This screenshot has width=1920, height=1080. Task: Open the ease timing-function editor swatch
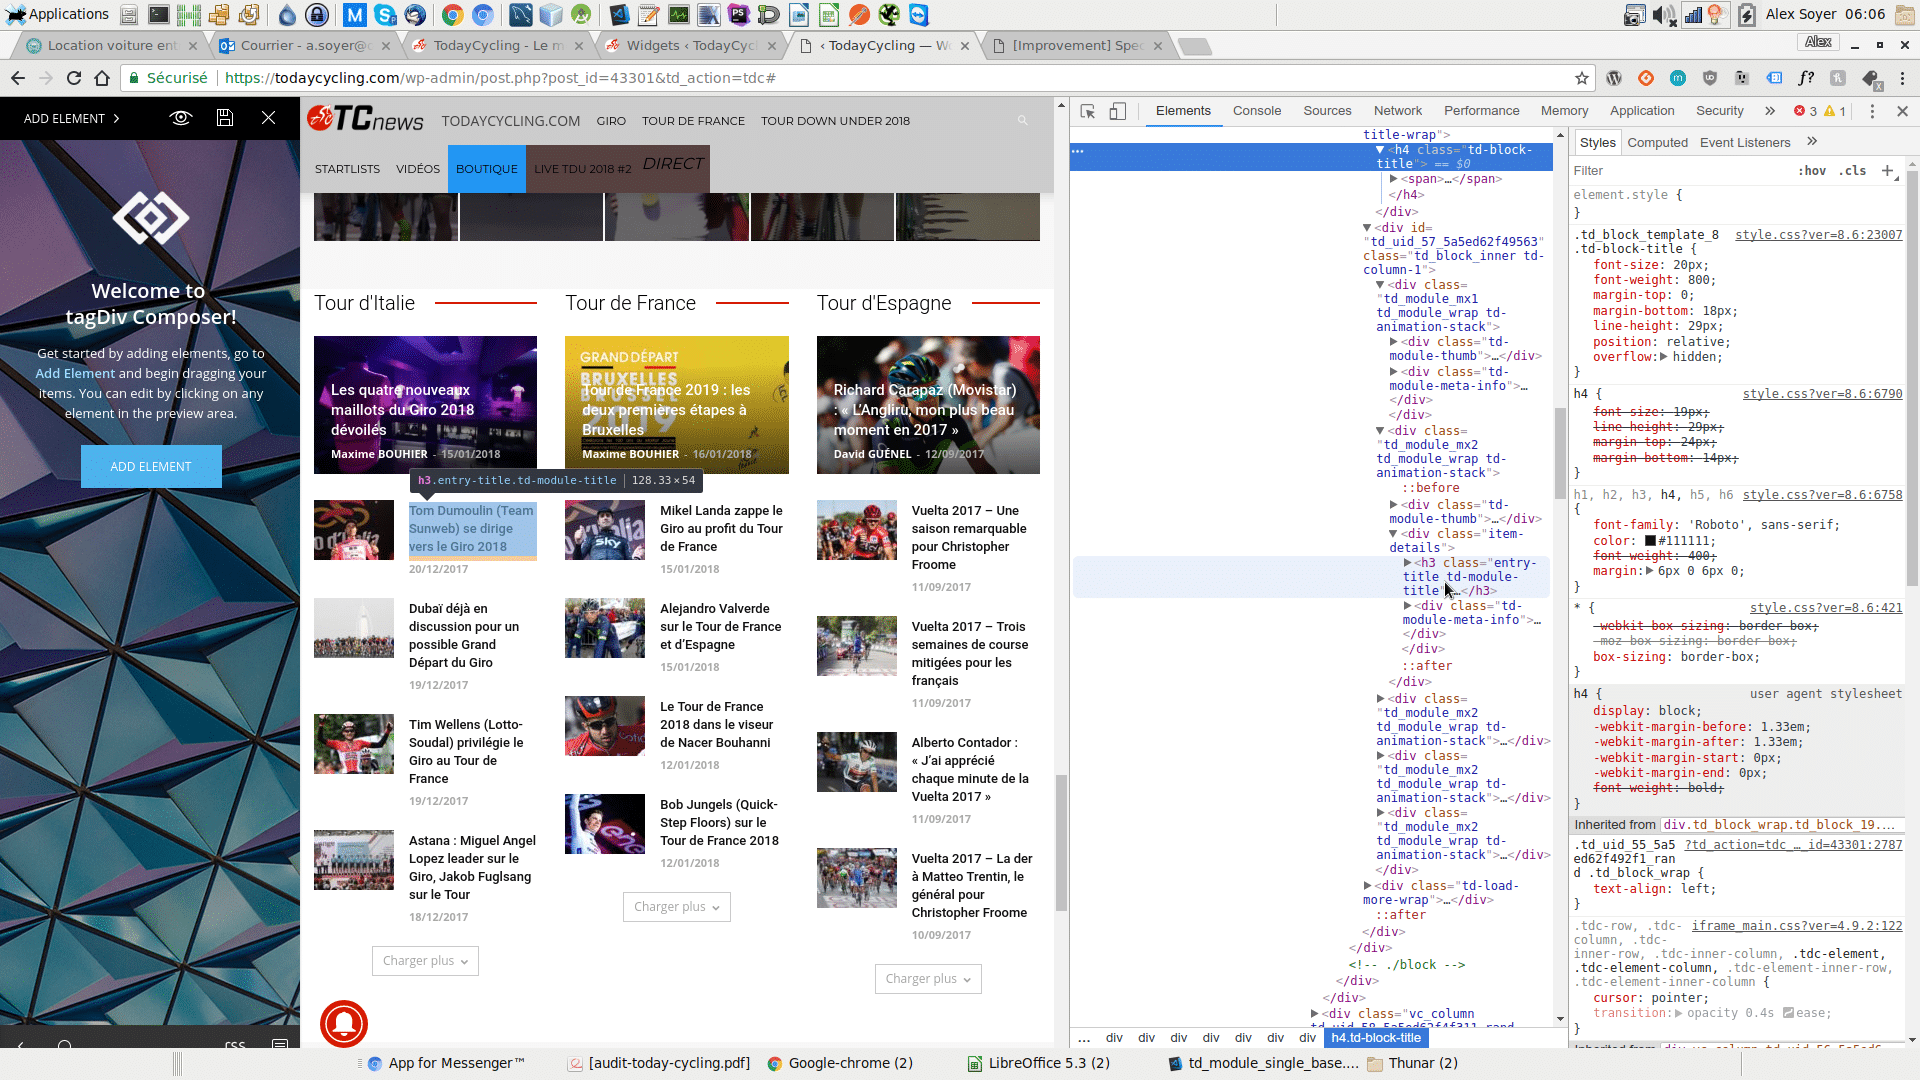click(x=1788, y=1013)
